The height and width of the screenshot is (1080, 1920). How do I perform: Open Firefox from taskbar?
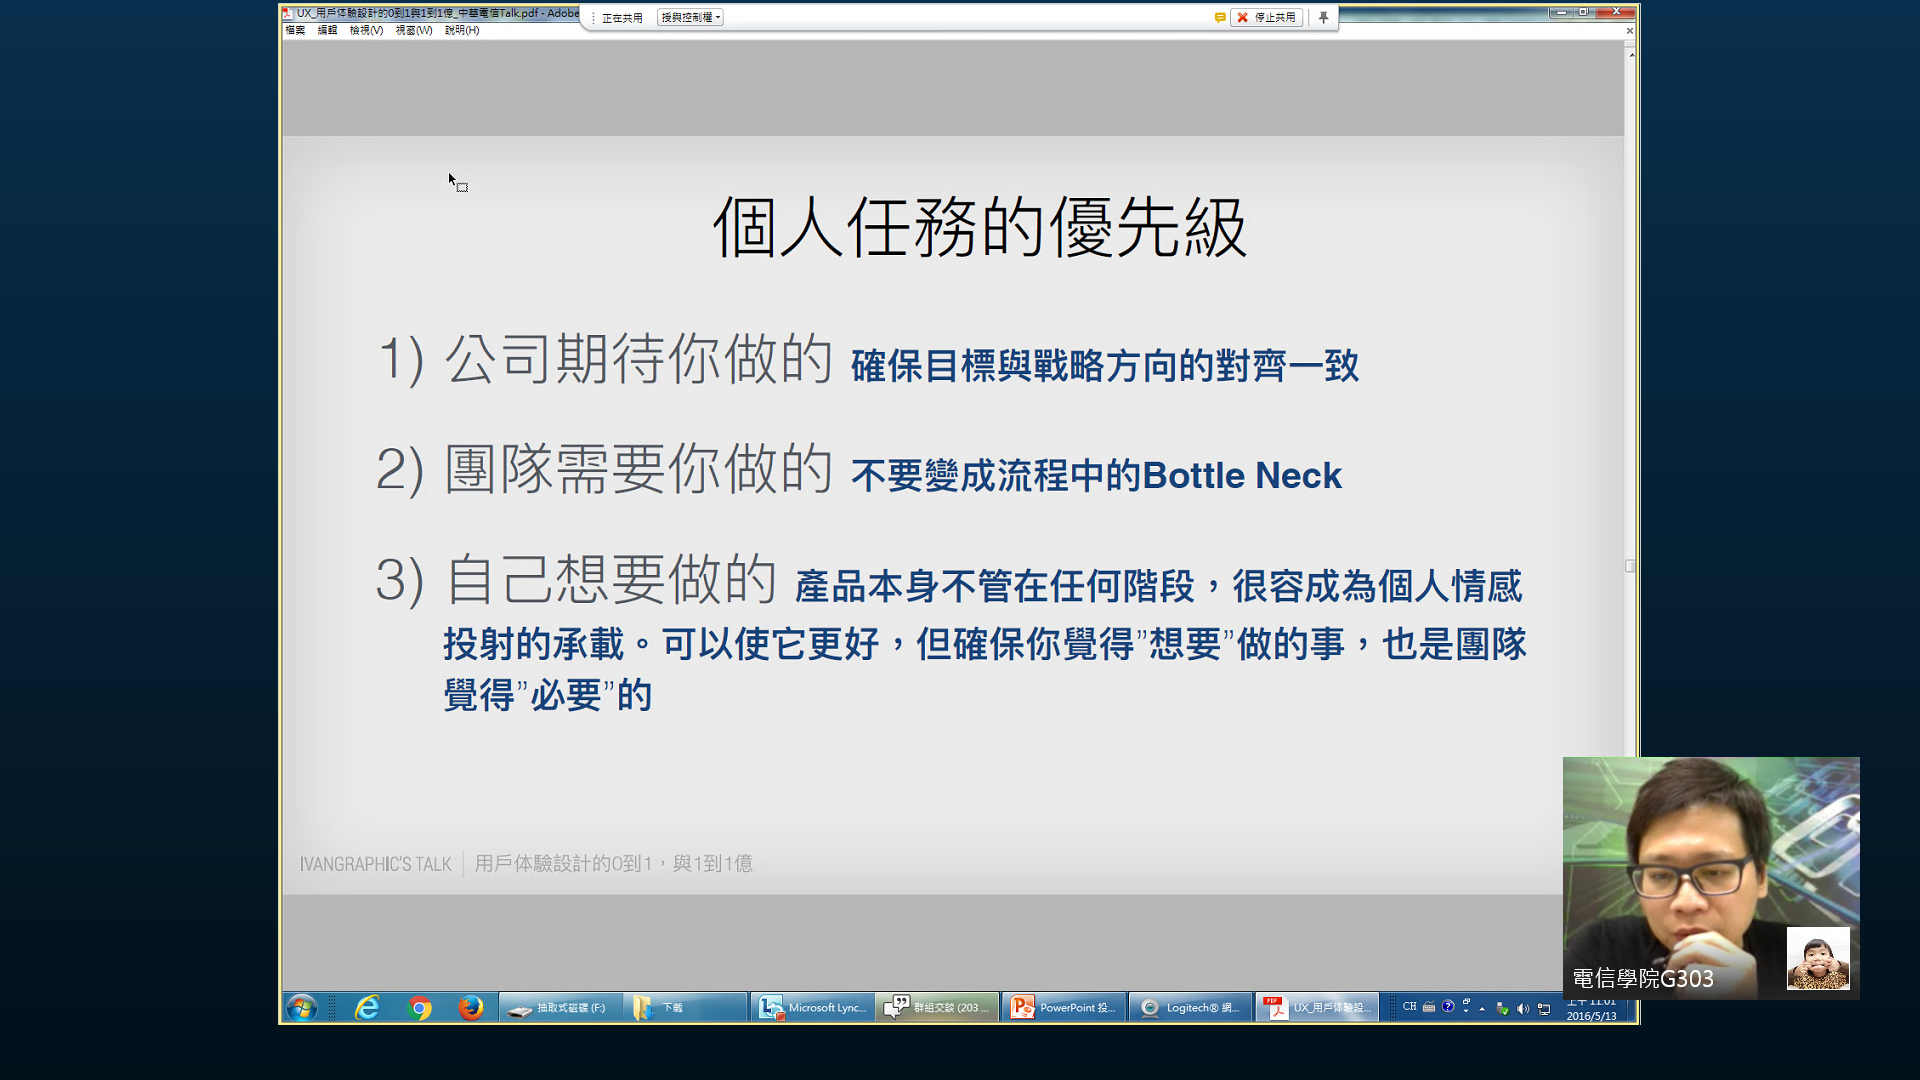pos(470,1007)
